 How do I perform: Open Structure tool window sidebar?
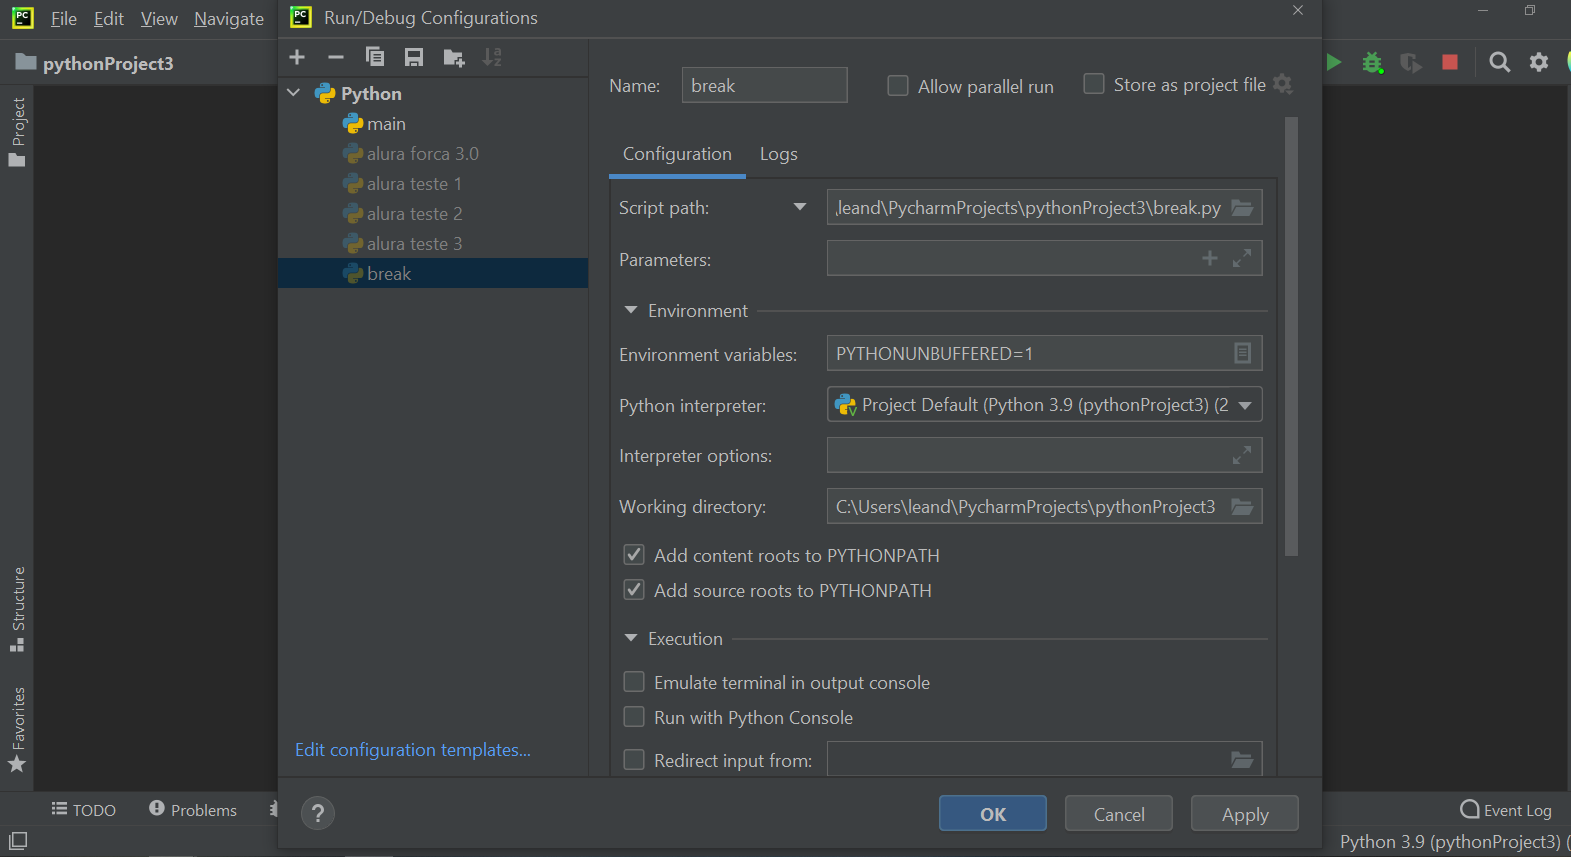[17, 609]
